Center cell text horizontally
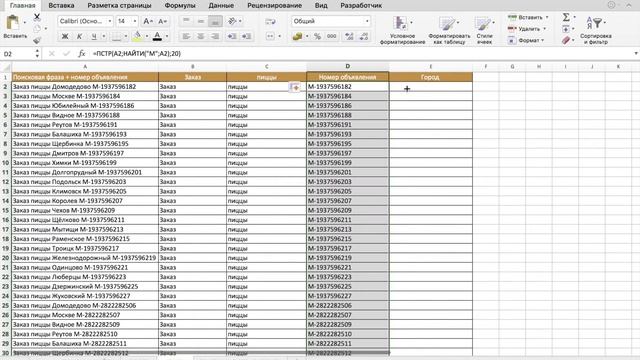The image size is (640, 360). point(200,36)
